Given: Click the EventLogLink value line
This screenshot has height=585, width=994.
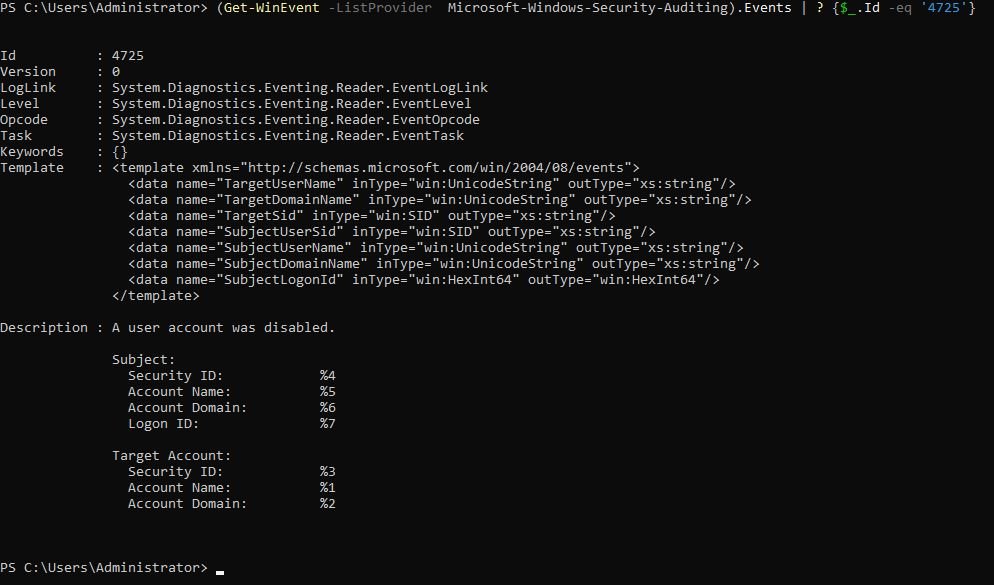Looking at the screenshot, I should pyautogui.click(x=300, y=87).
